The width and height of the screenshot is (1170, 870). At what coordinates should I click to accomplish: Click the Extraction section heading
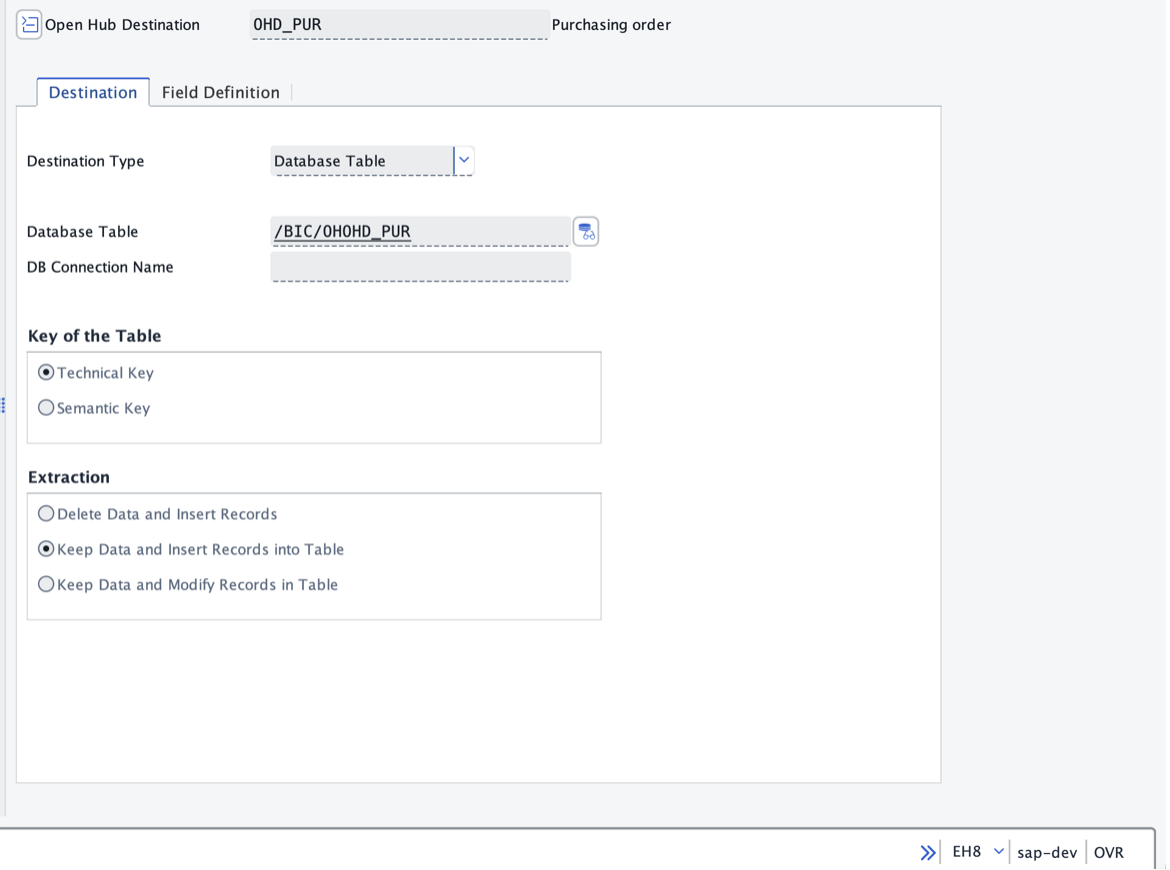pyautogui.click(x=69, y=477)
